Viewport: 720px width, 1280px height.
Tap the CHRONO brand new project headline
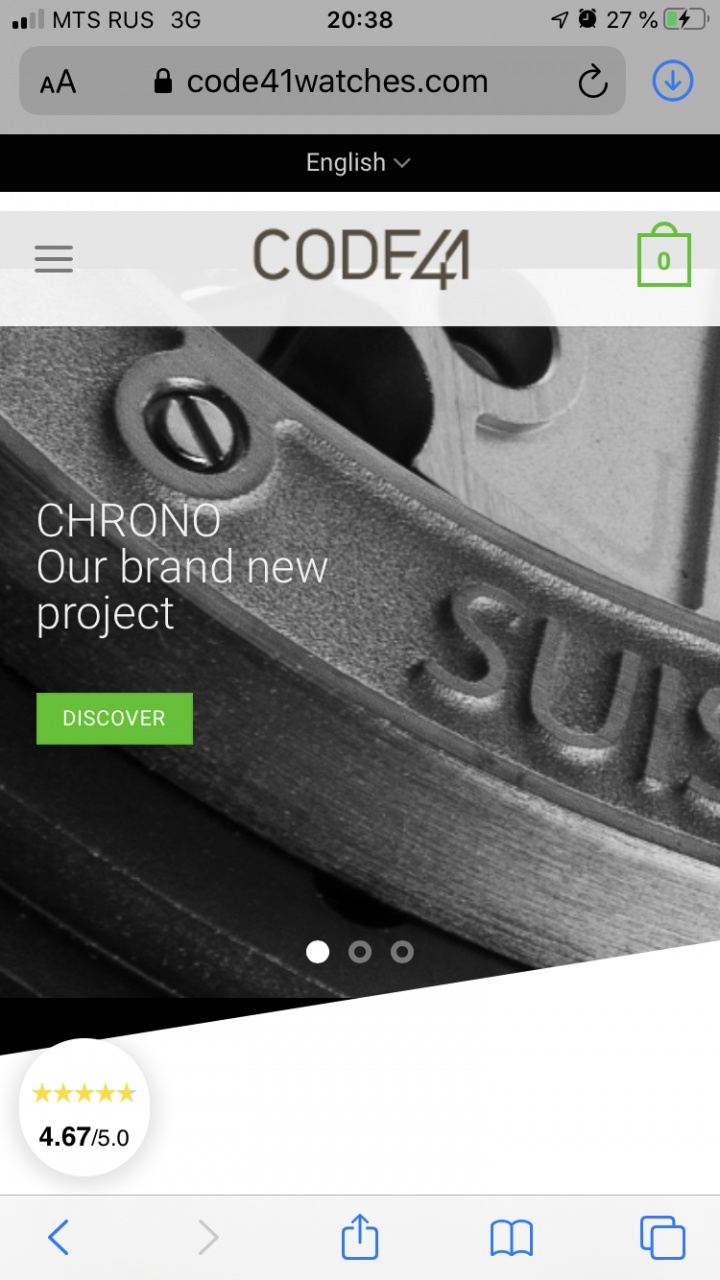[x=182, y=567]
